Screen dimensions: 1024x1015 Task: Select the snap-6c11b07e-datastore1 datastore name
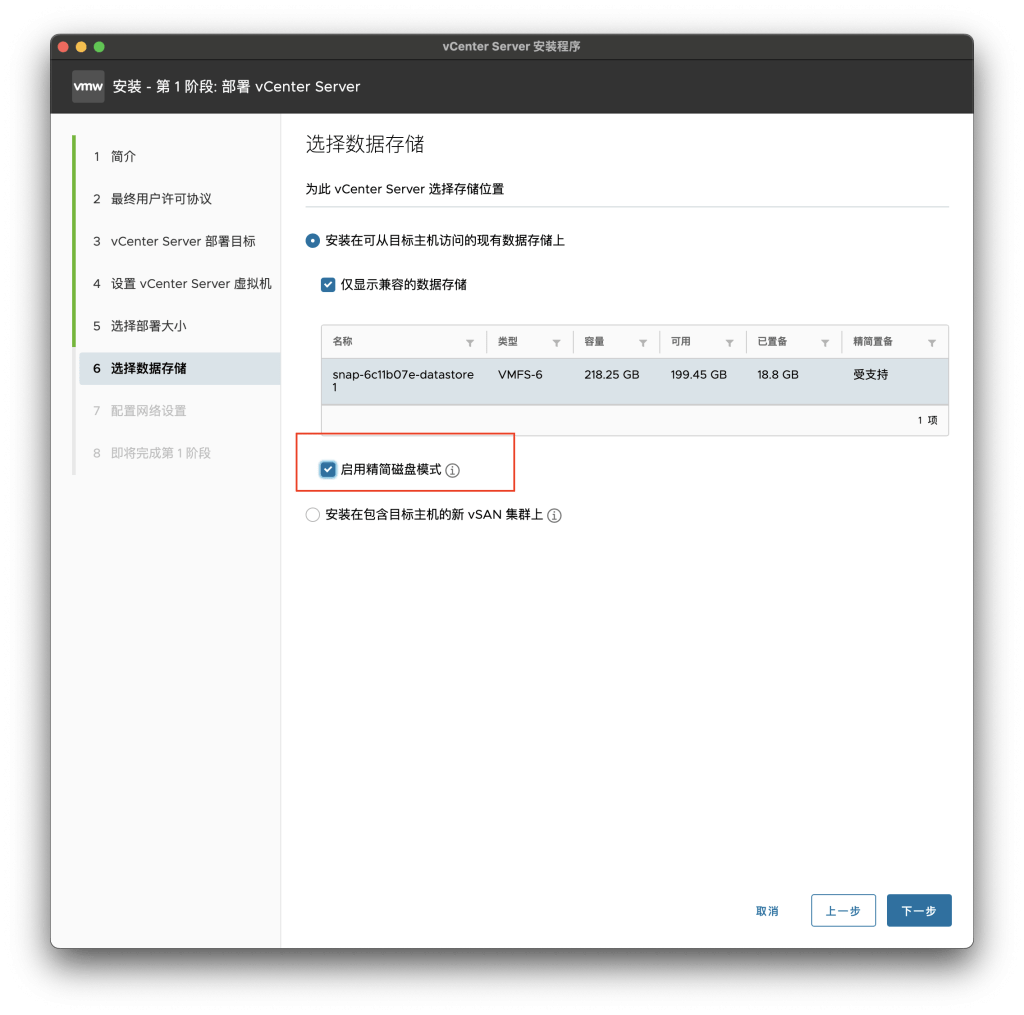[403, 381]
